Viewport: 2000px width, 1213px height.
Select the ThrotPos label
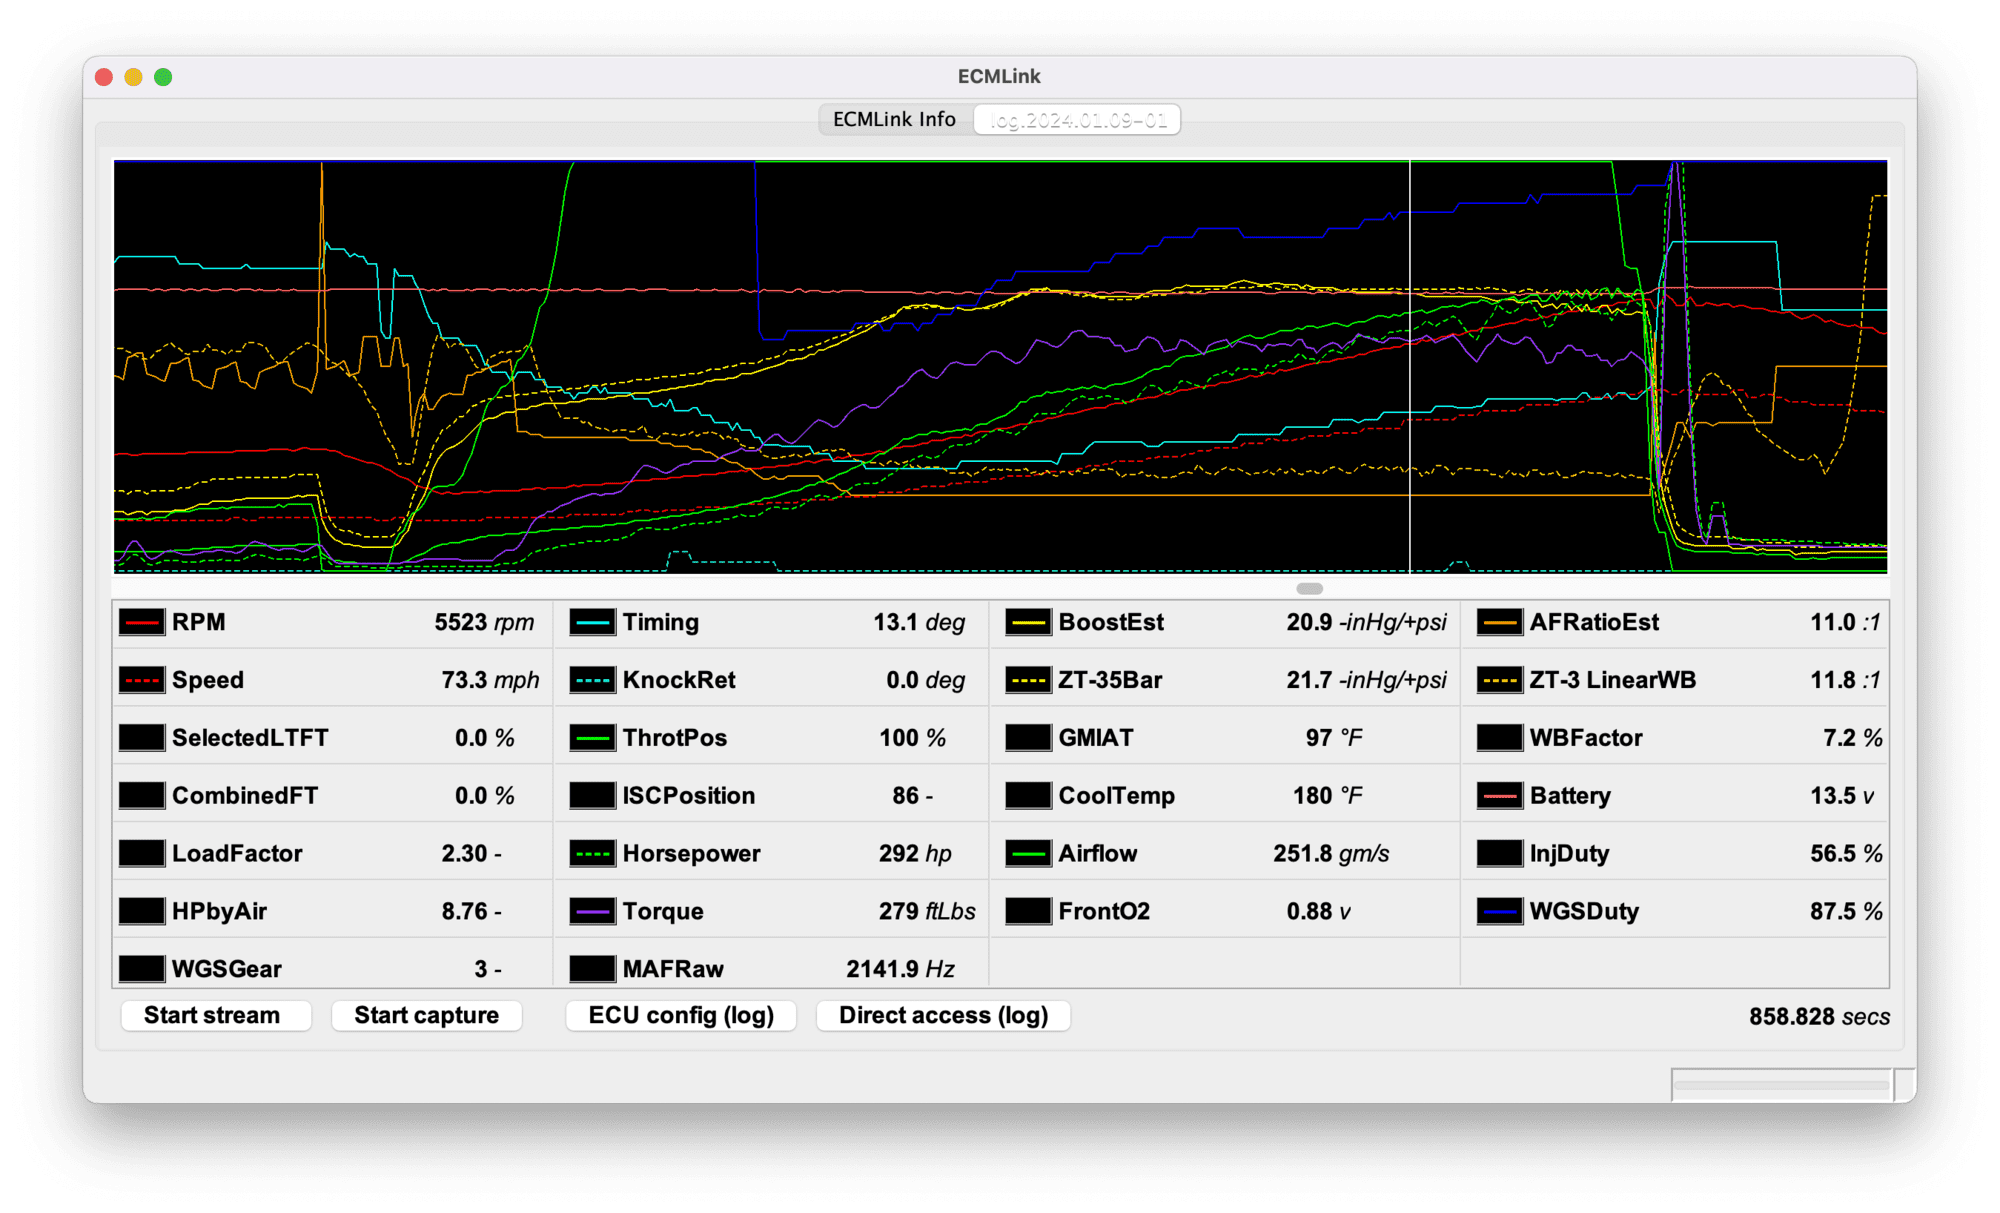pos(675,738)
